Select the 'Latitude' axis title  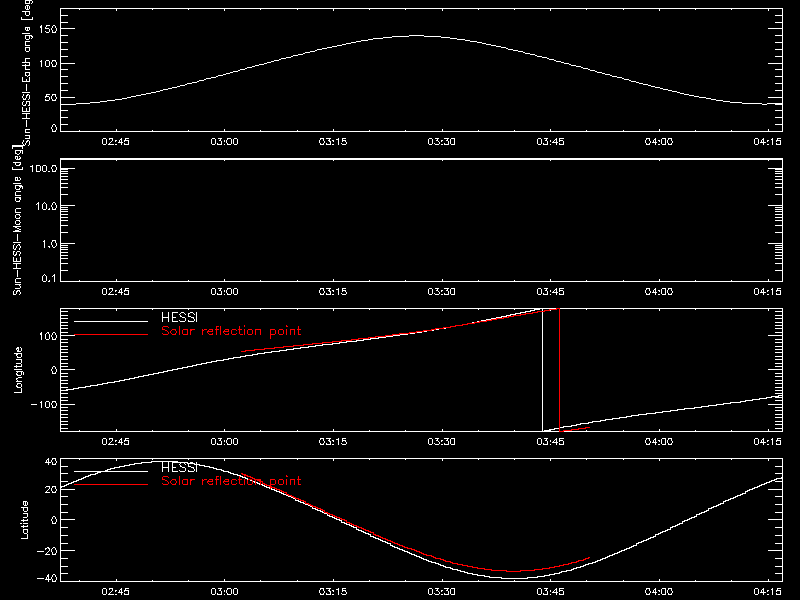(x=24, y=519)
